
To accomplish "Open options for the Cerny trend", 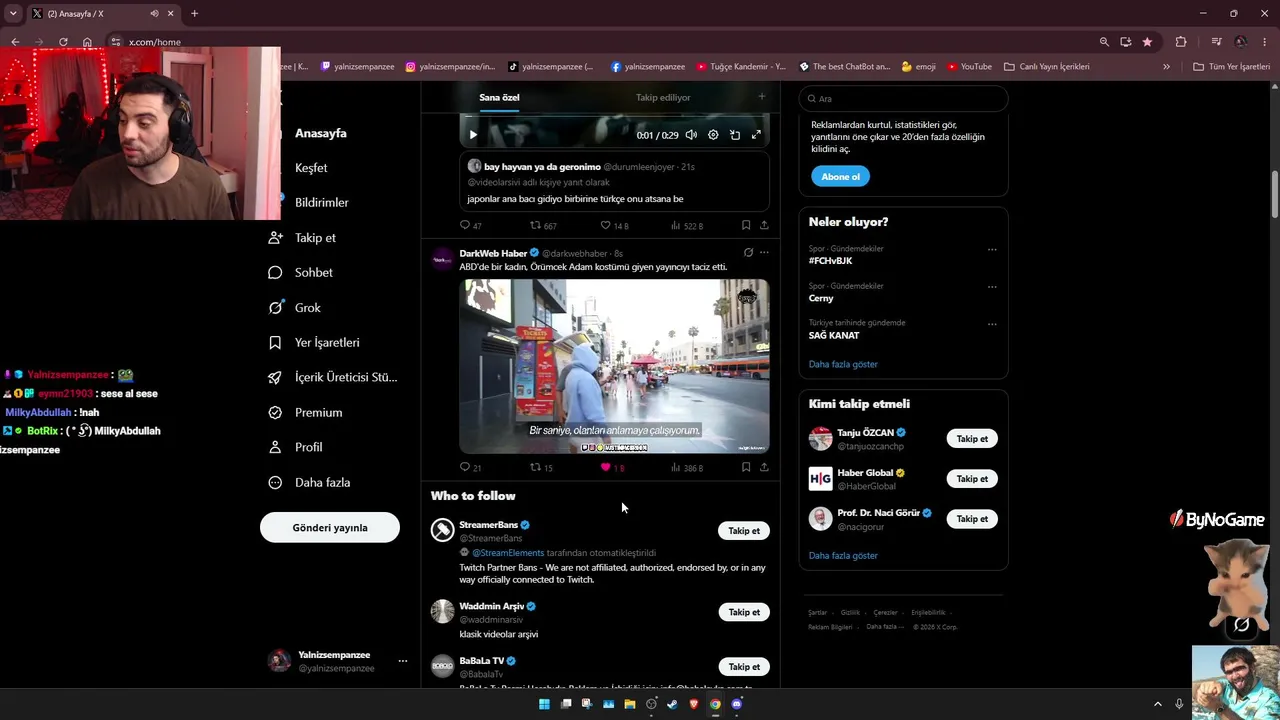I will pos(992,286).
